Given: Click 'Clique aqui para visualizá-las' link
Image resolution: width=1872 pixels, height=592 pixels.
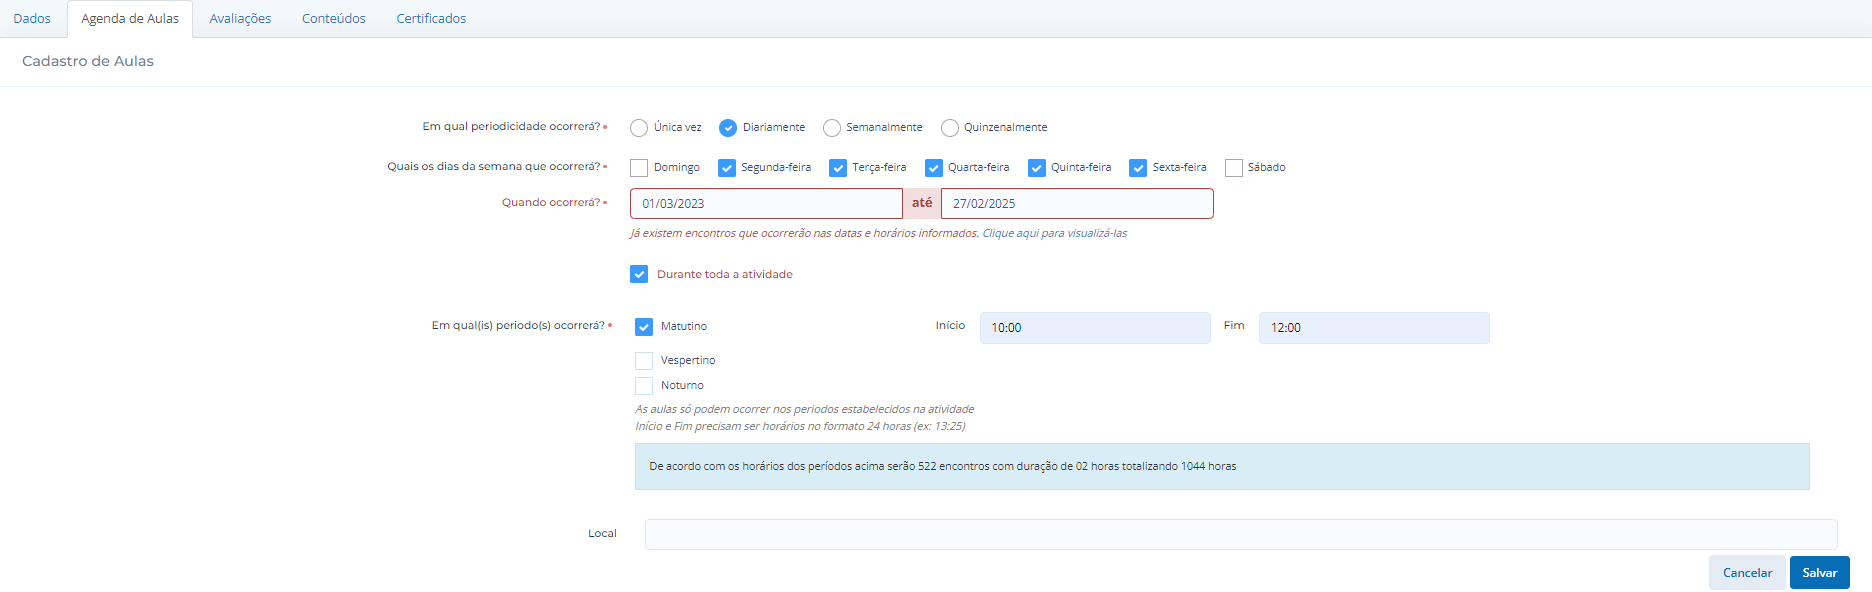Looking at the screenshot, I should (x=1054, y=233).
